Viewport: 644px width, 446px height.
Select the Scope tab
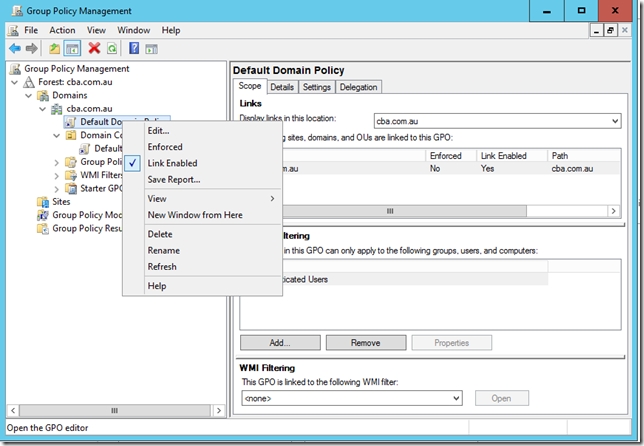250,86
